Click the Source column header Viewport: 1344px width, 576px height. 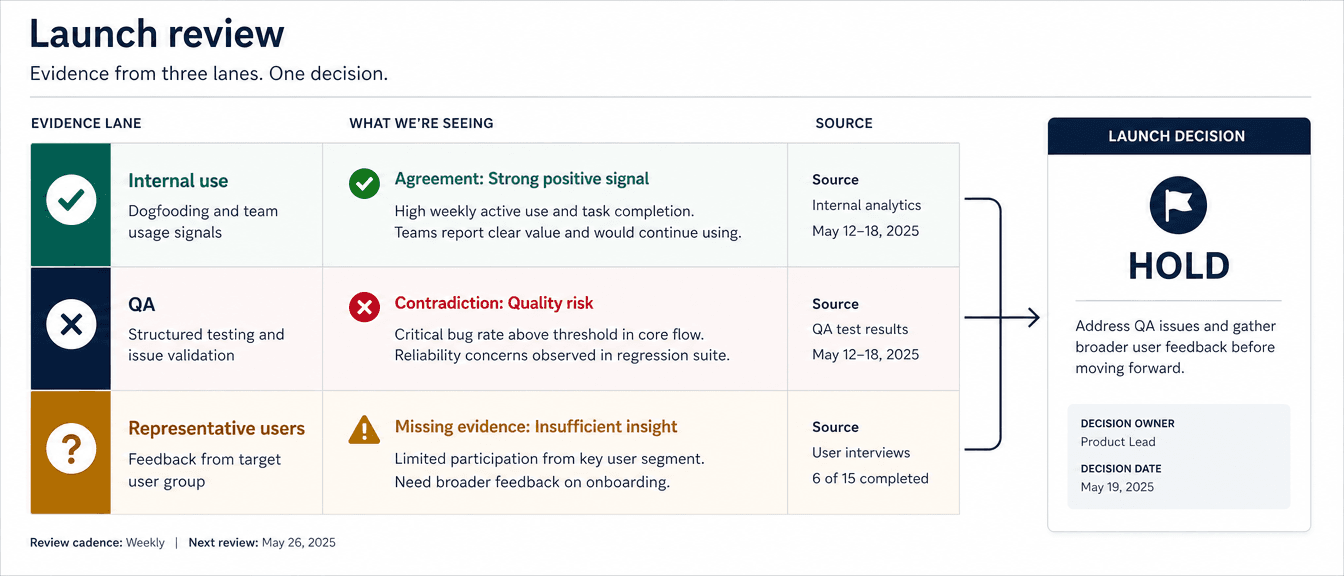tap(844, 123)
